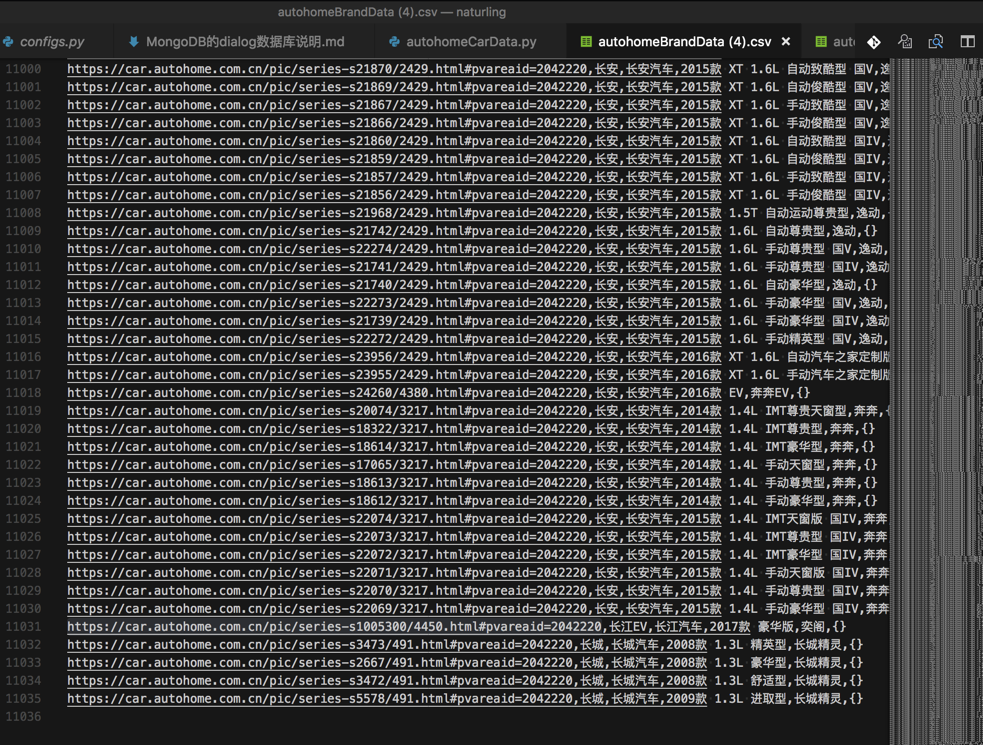Screen dimensions: 983x745
Task: Click the text '1.4L 手动尊贵型,奔奔,{}' on line 11023
Action: (802, 483)
